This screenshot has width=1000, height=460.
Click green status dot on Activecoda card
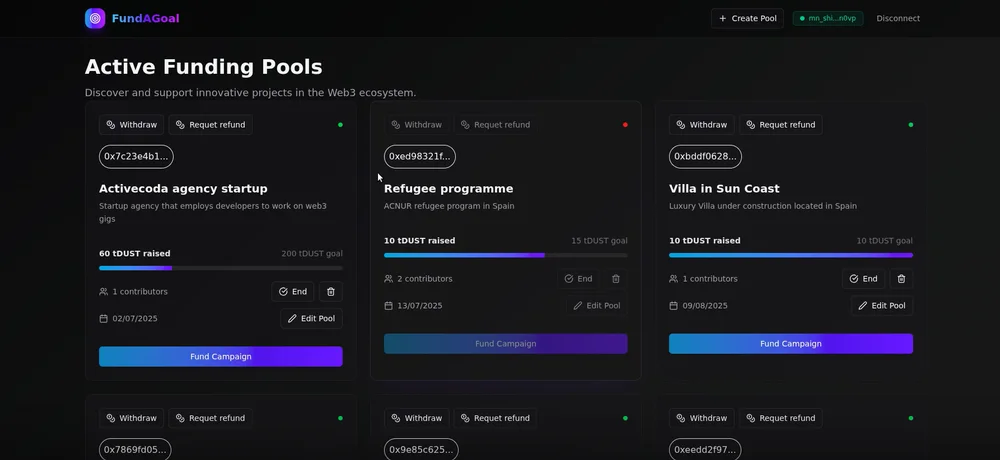[340, 125]
